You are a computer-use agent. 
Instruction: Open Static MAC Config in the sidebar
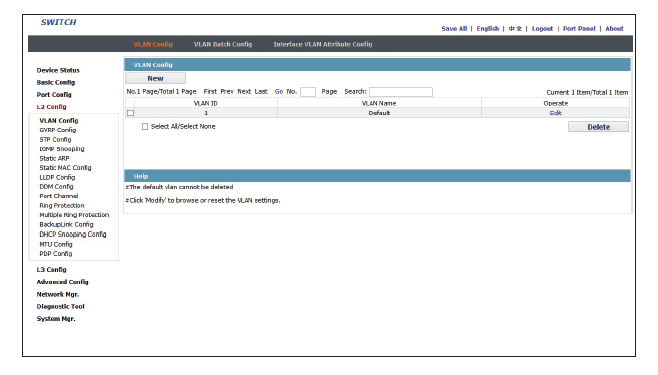tap(65, 167)
